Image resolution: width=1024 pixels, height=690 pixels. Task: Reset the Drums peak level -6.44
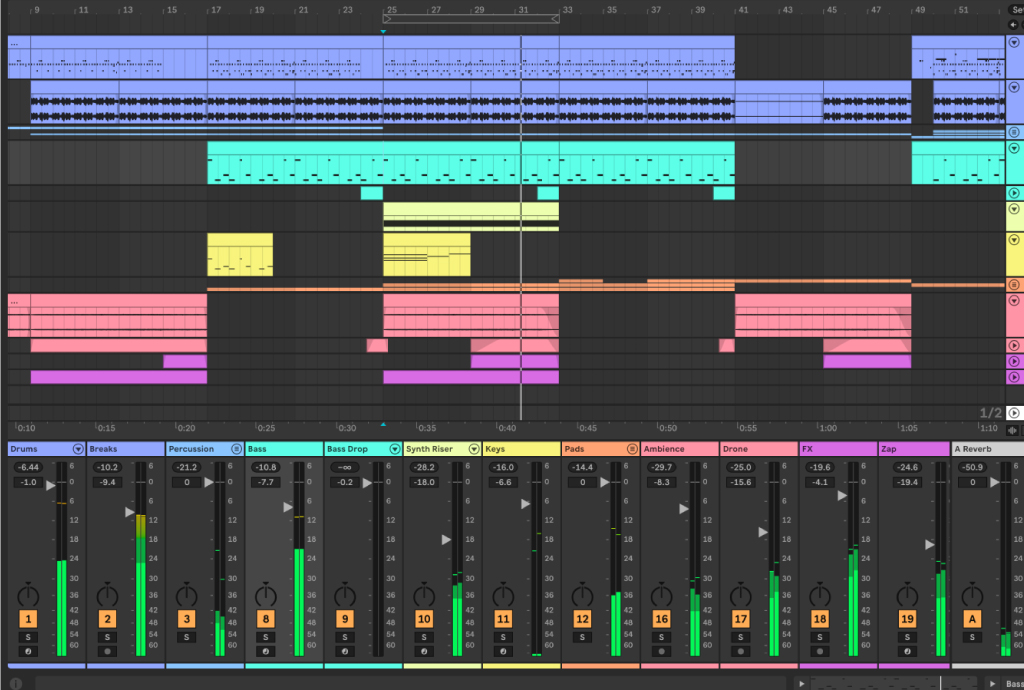[29, 467]
